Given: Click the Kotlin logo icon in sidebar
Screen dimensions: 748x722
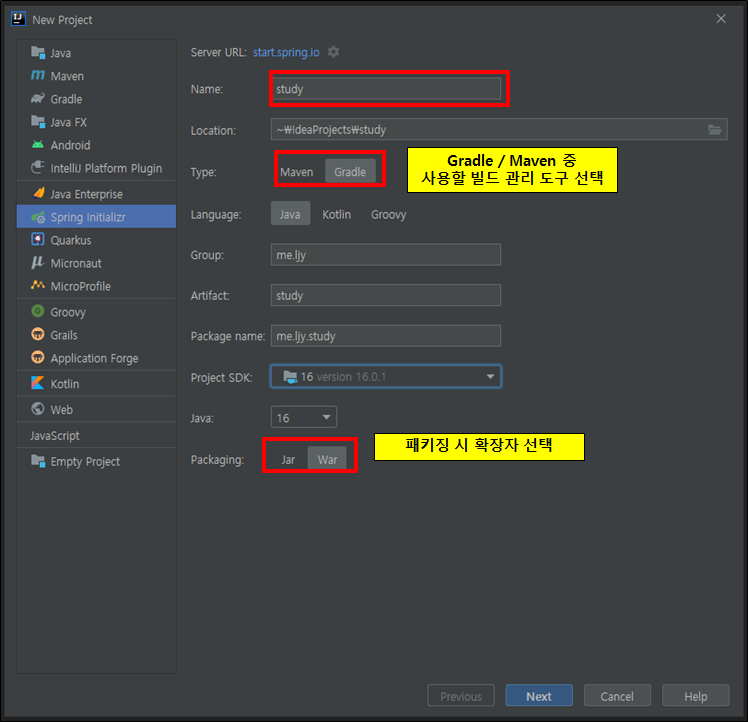Looking at the screenshot, I should point(38,383).
